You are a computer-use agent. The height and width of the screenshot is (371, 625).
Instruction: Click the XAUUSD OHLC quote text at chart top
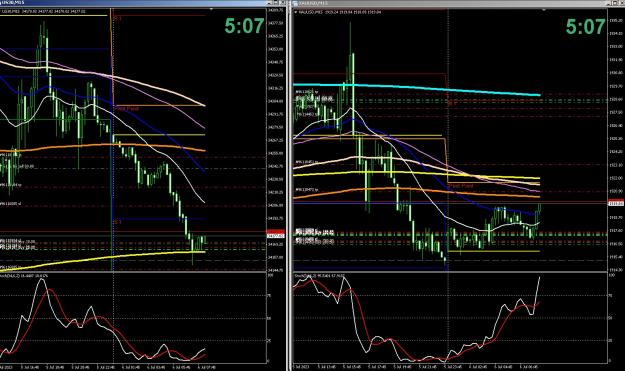point(340,12)
